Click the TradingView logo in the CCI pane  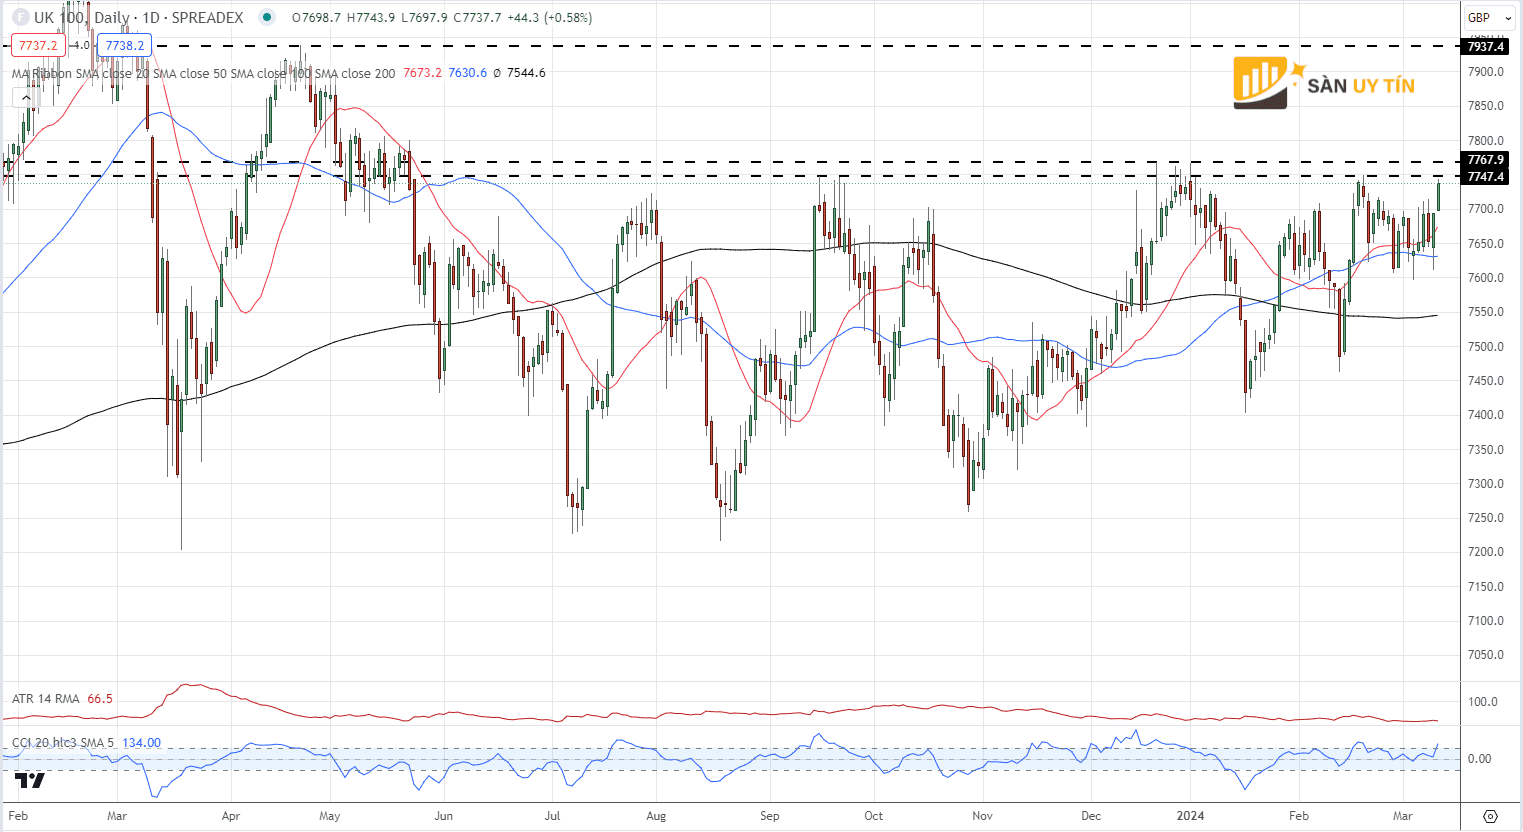pos(30,781)
